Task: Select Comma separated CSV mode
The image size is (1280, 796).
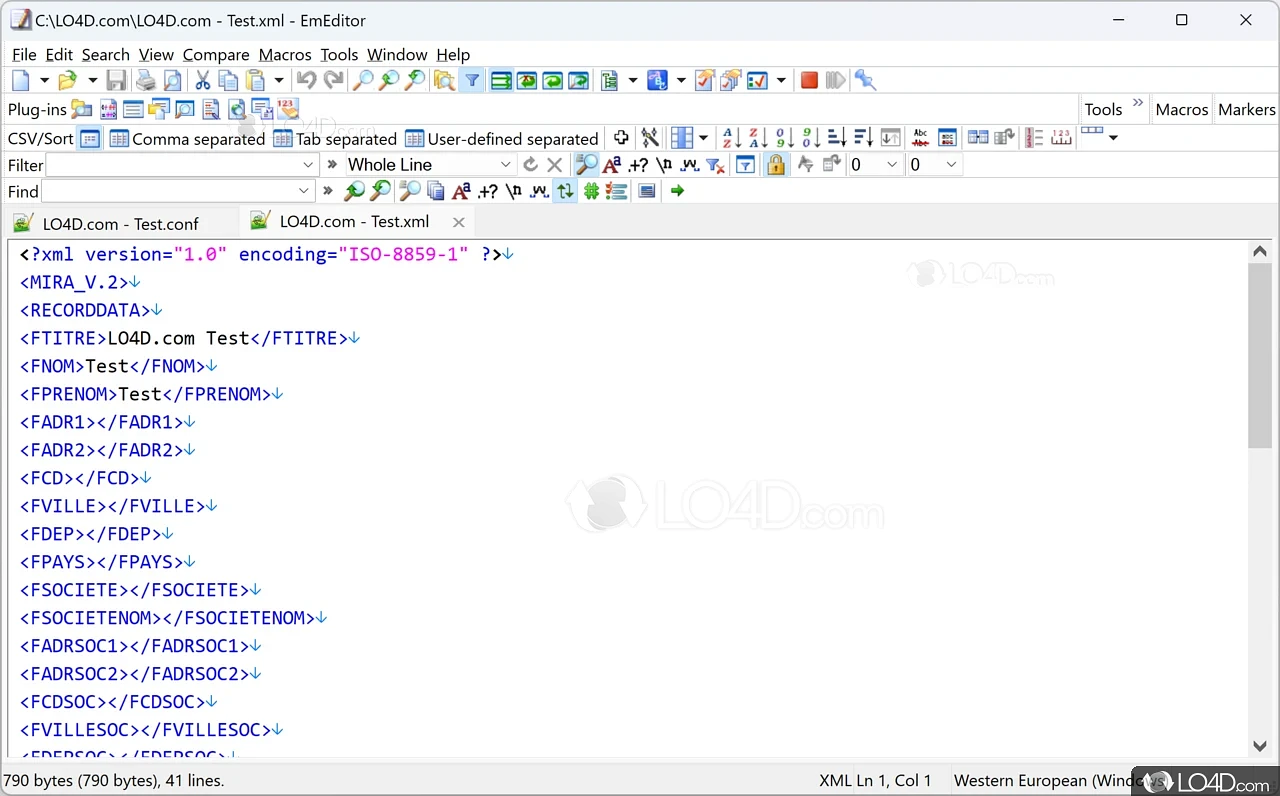Action: [187, 139]
